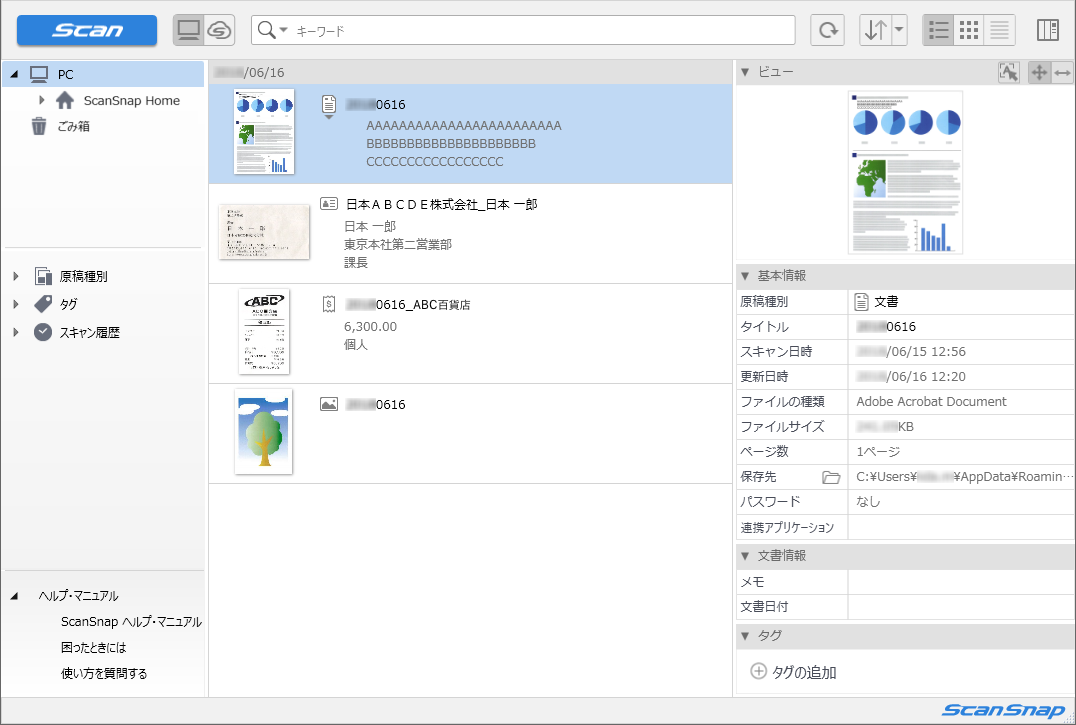Image resolution: width=1076 pixels, height=725 pixels.
Task: Select the ABC receipt thumbnail
Action: click(x=264, y=332)
